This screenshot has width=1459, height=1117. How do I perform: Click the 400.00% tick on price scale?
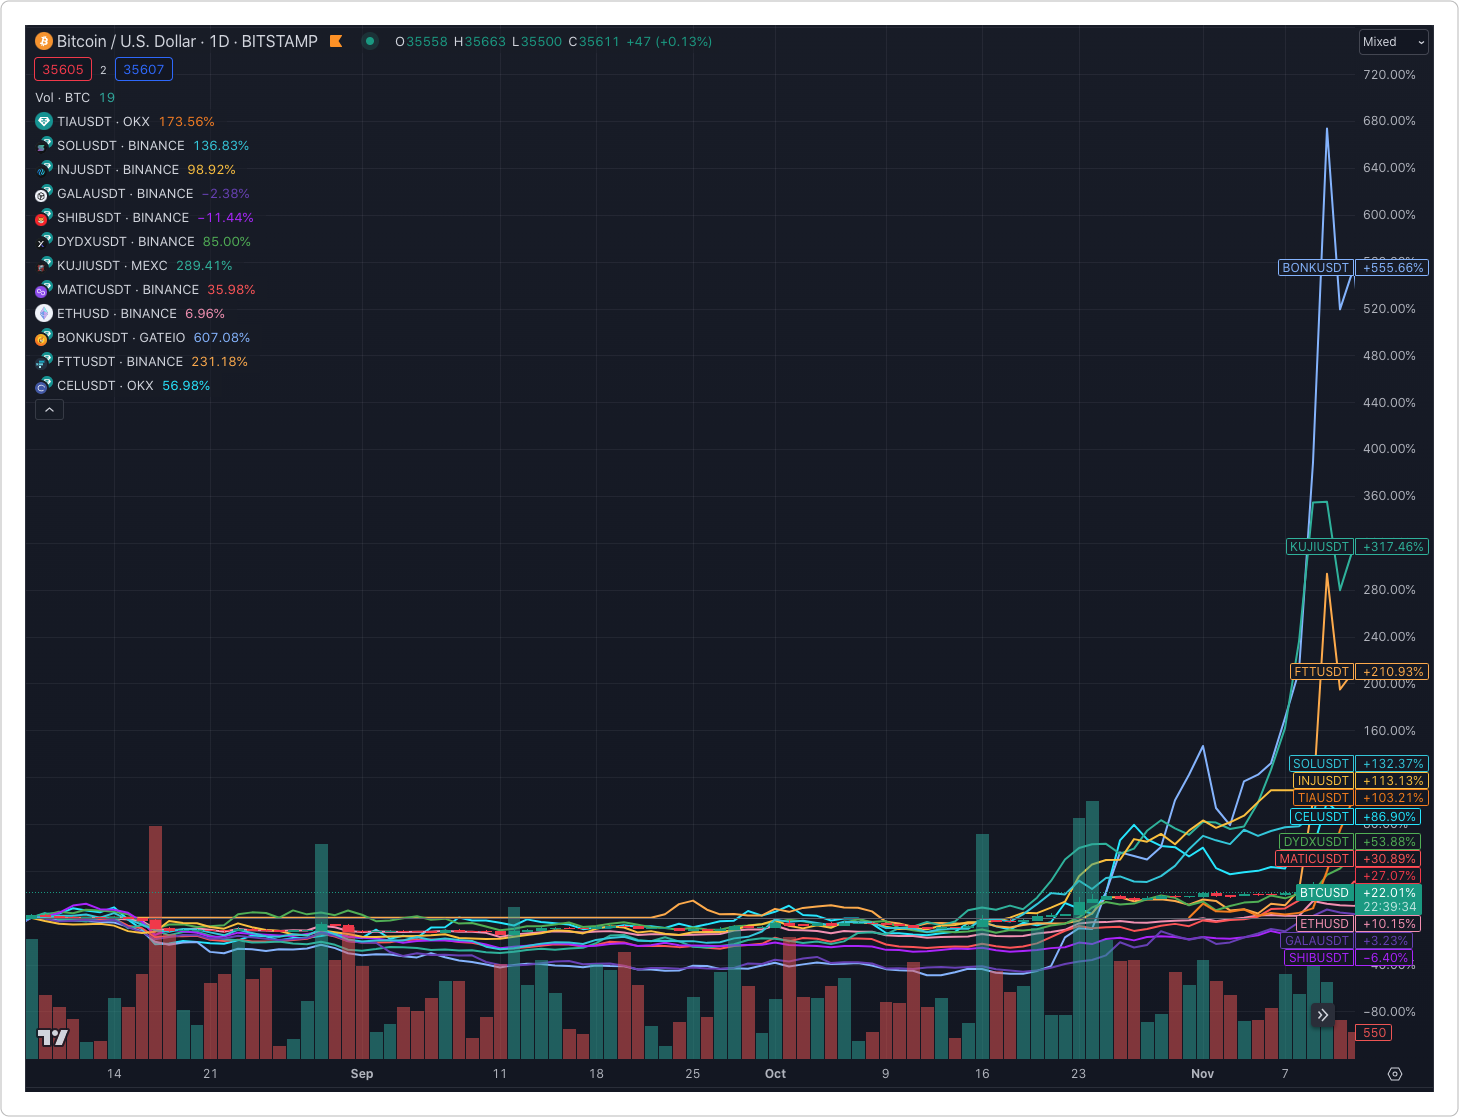1389,449
